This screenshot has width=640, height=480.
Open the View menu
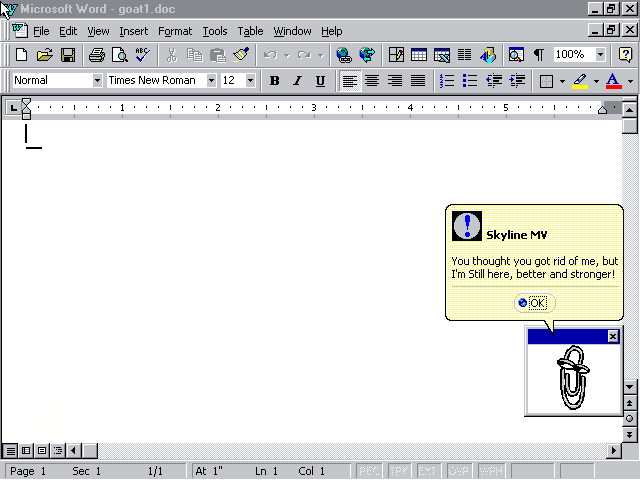(98, 31)
